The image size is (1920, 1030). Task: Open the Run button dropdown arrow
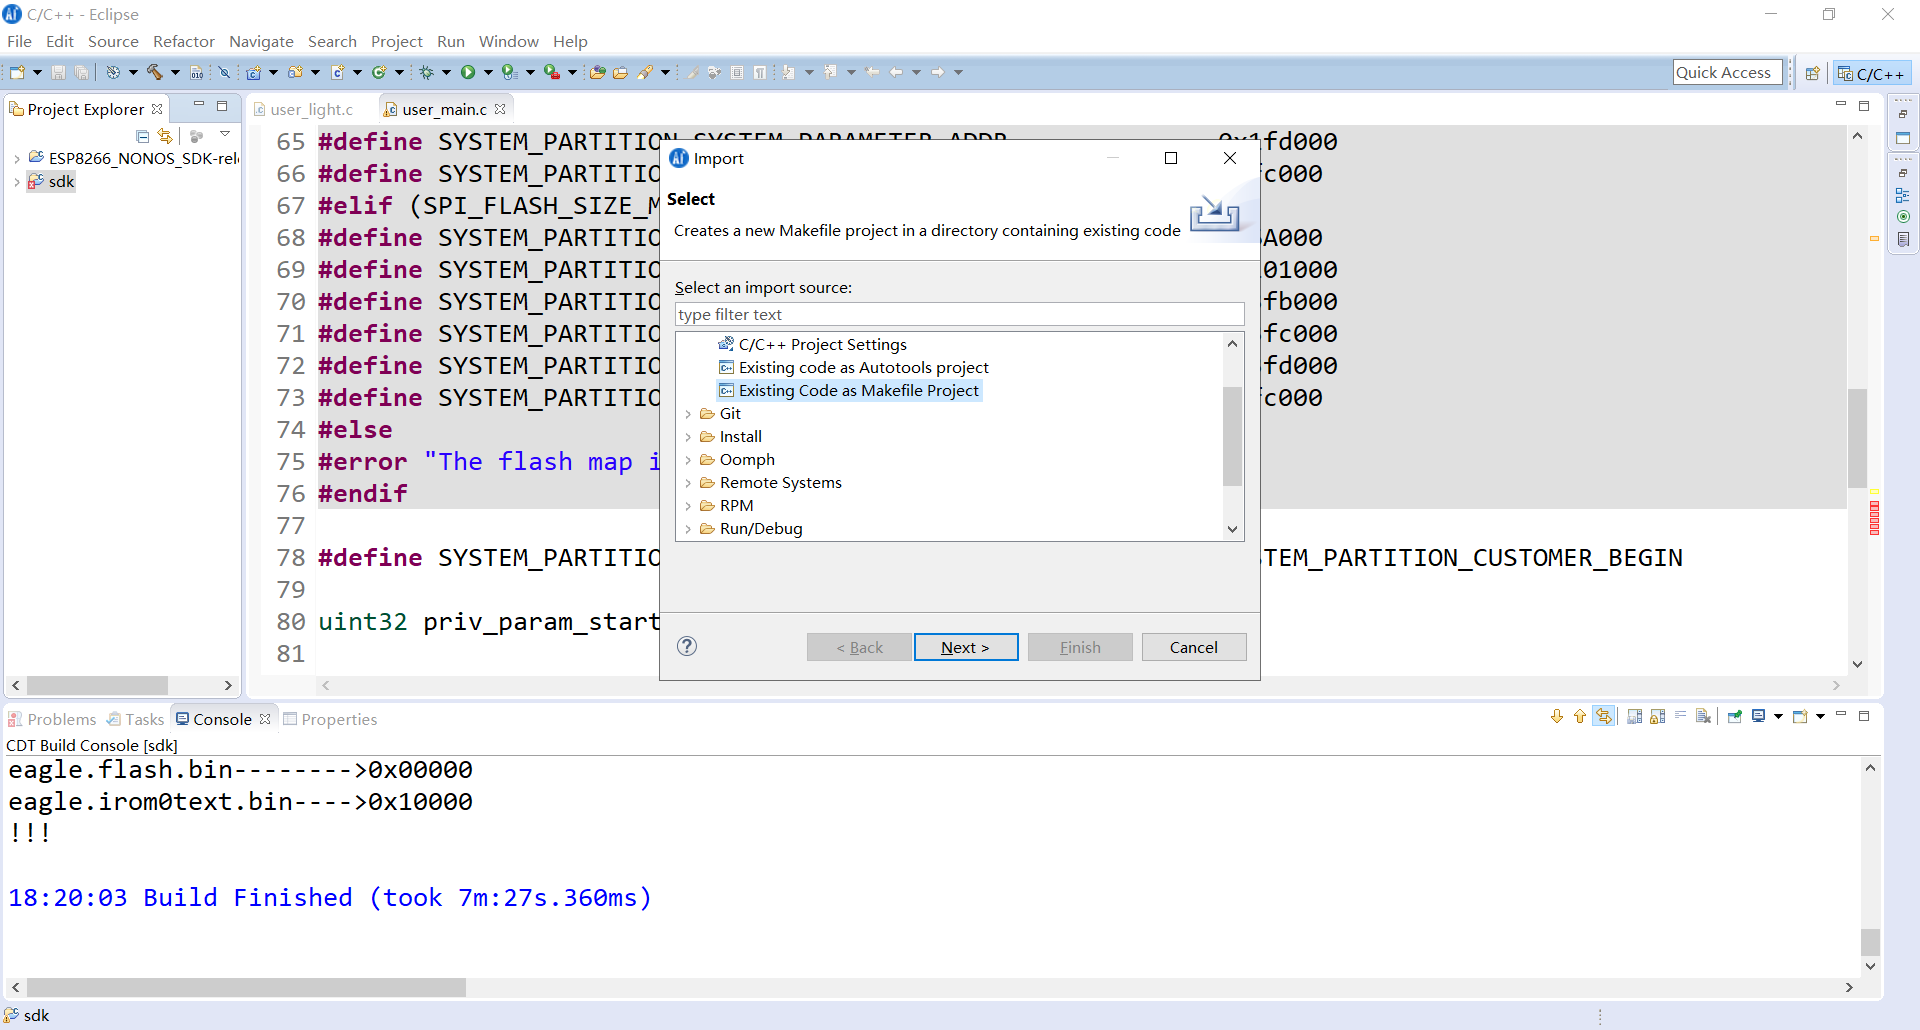point(488,72)
